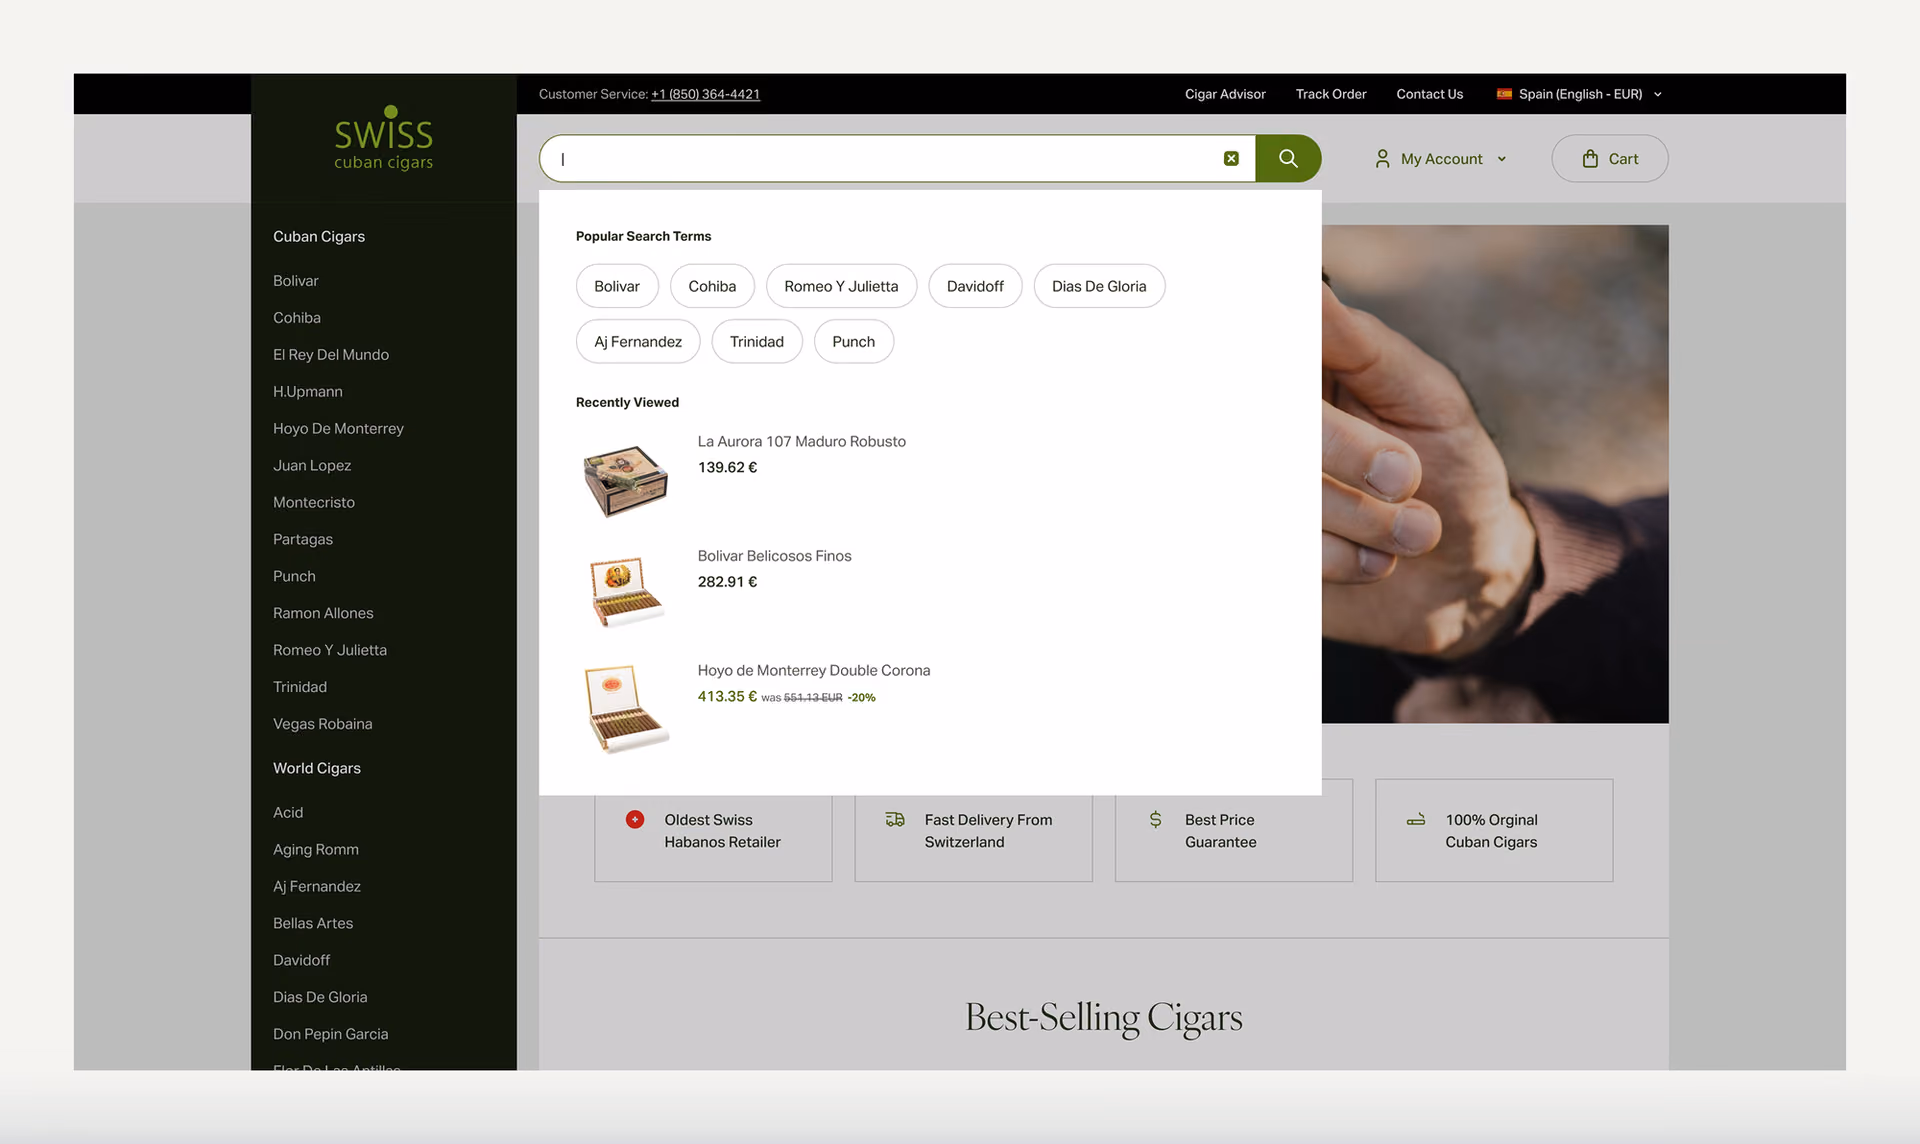Open La Aurora 107 Maduro Robusto thumbnail
Image resolution: width=1920 pixels, height=1144 pixels.
coord(626,481)
